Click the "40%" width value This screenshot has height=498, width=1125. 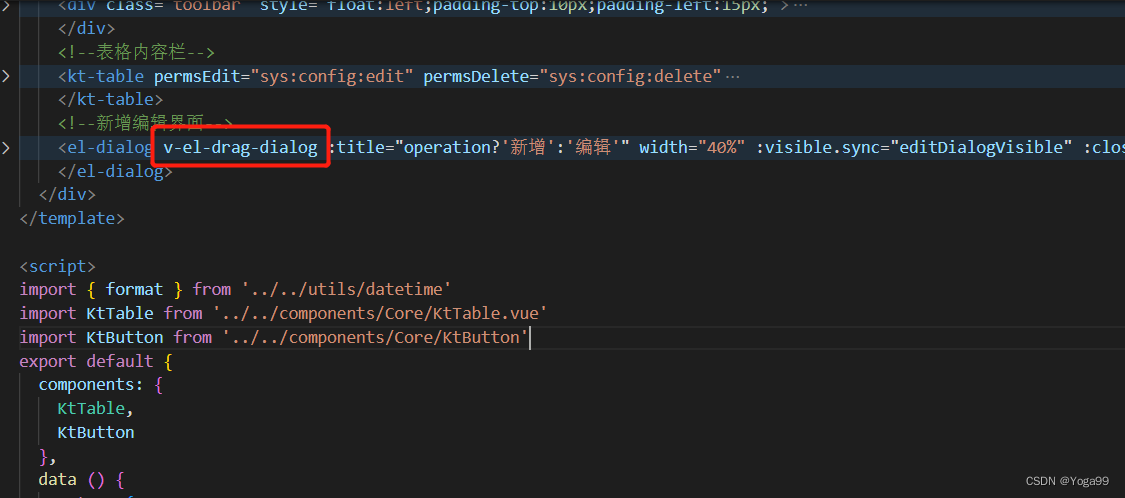(721, 148)
